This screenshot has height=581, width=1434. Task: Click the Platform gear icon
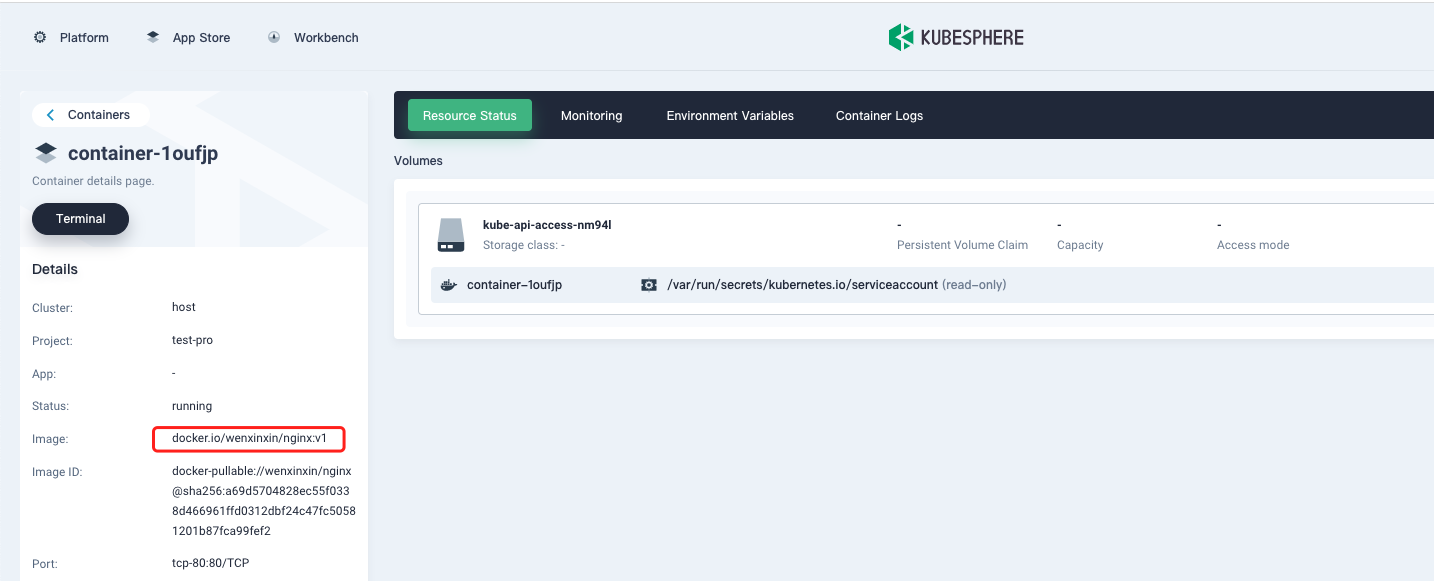pyautogui.click(x=40, y=36)
